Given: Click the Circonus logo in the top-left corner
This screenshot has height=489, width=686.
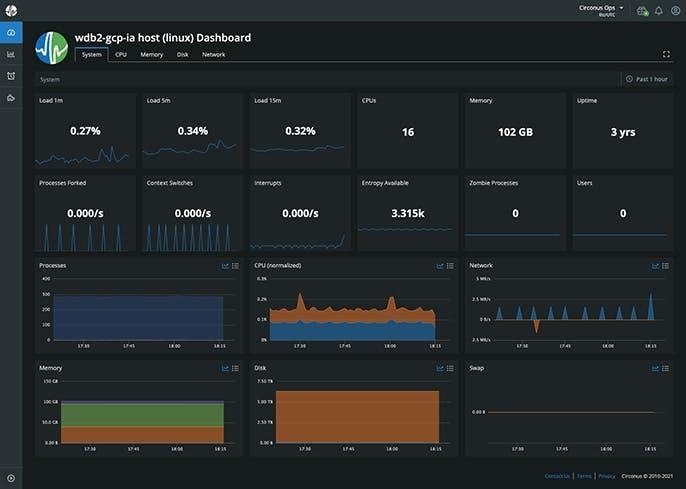Looking at the screenshot, I should click(11, 10).
